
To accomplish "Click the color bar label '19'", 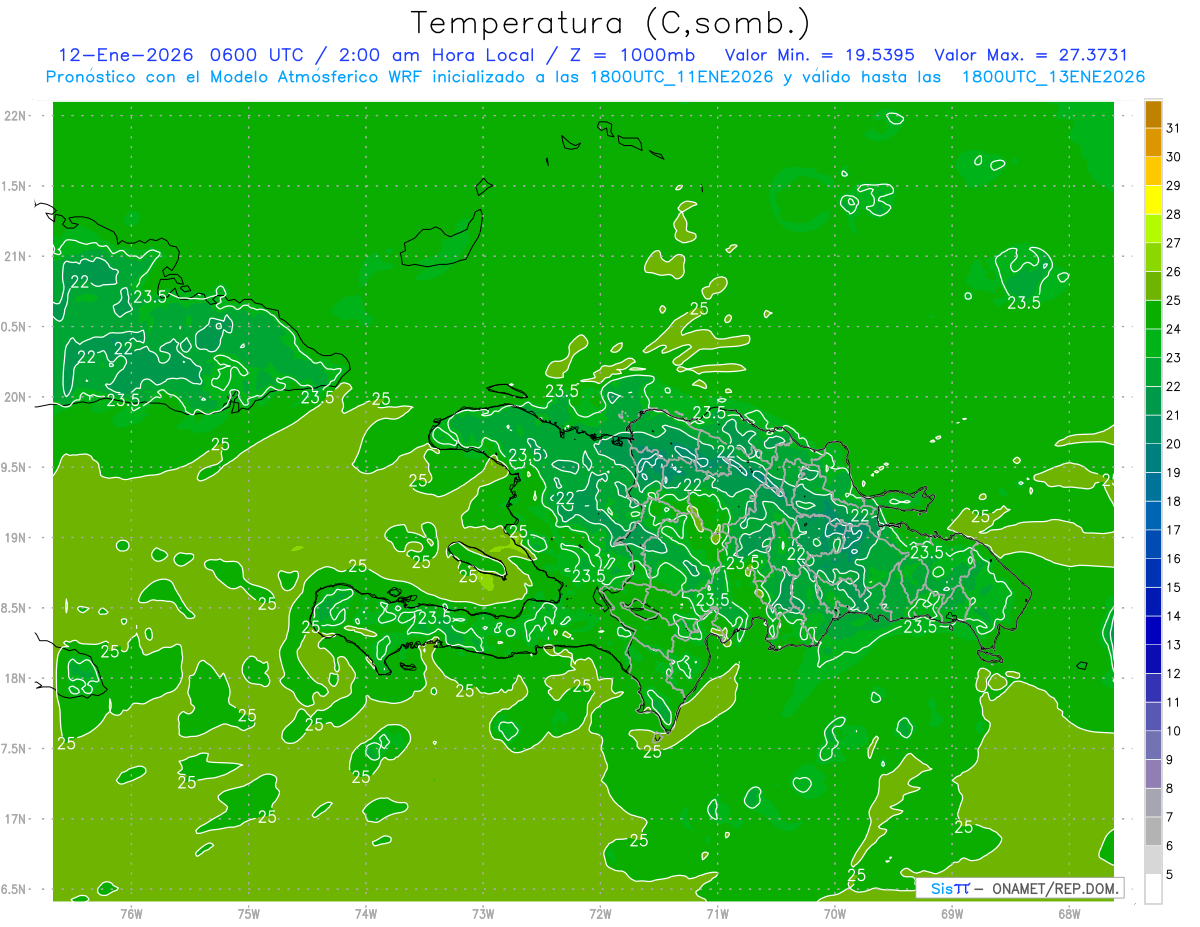I will [1173, 473].
